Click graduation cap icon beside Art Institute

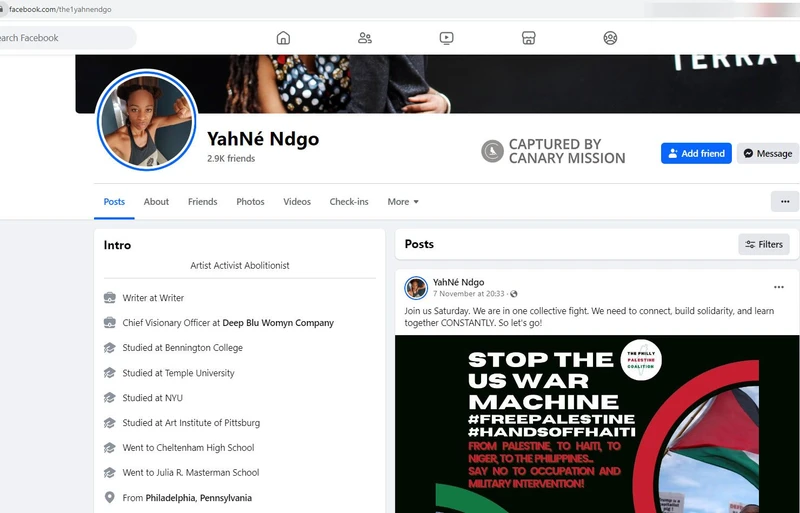click(x=110, y=423)
